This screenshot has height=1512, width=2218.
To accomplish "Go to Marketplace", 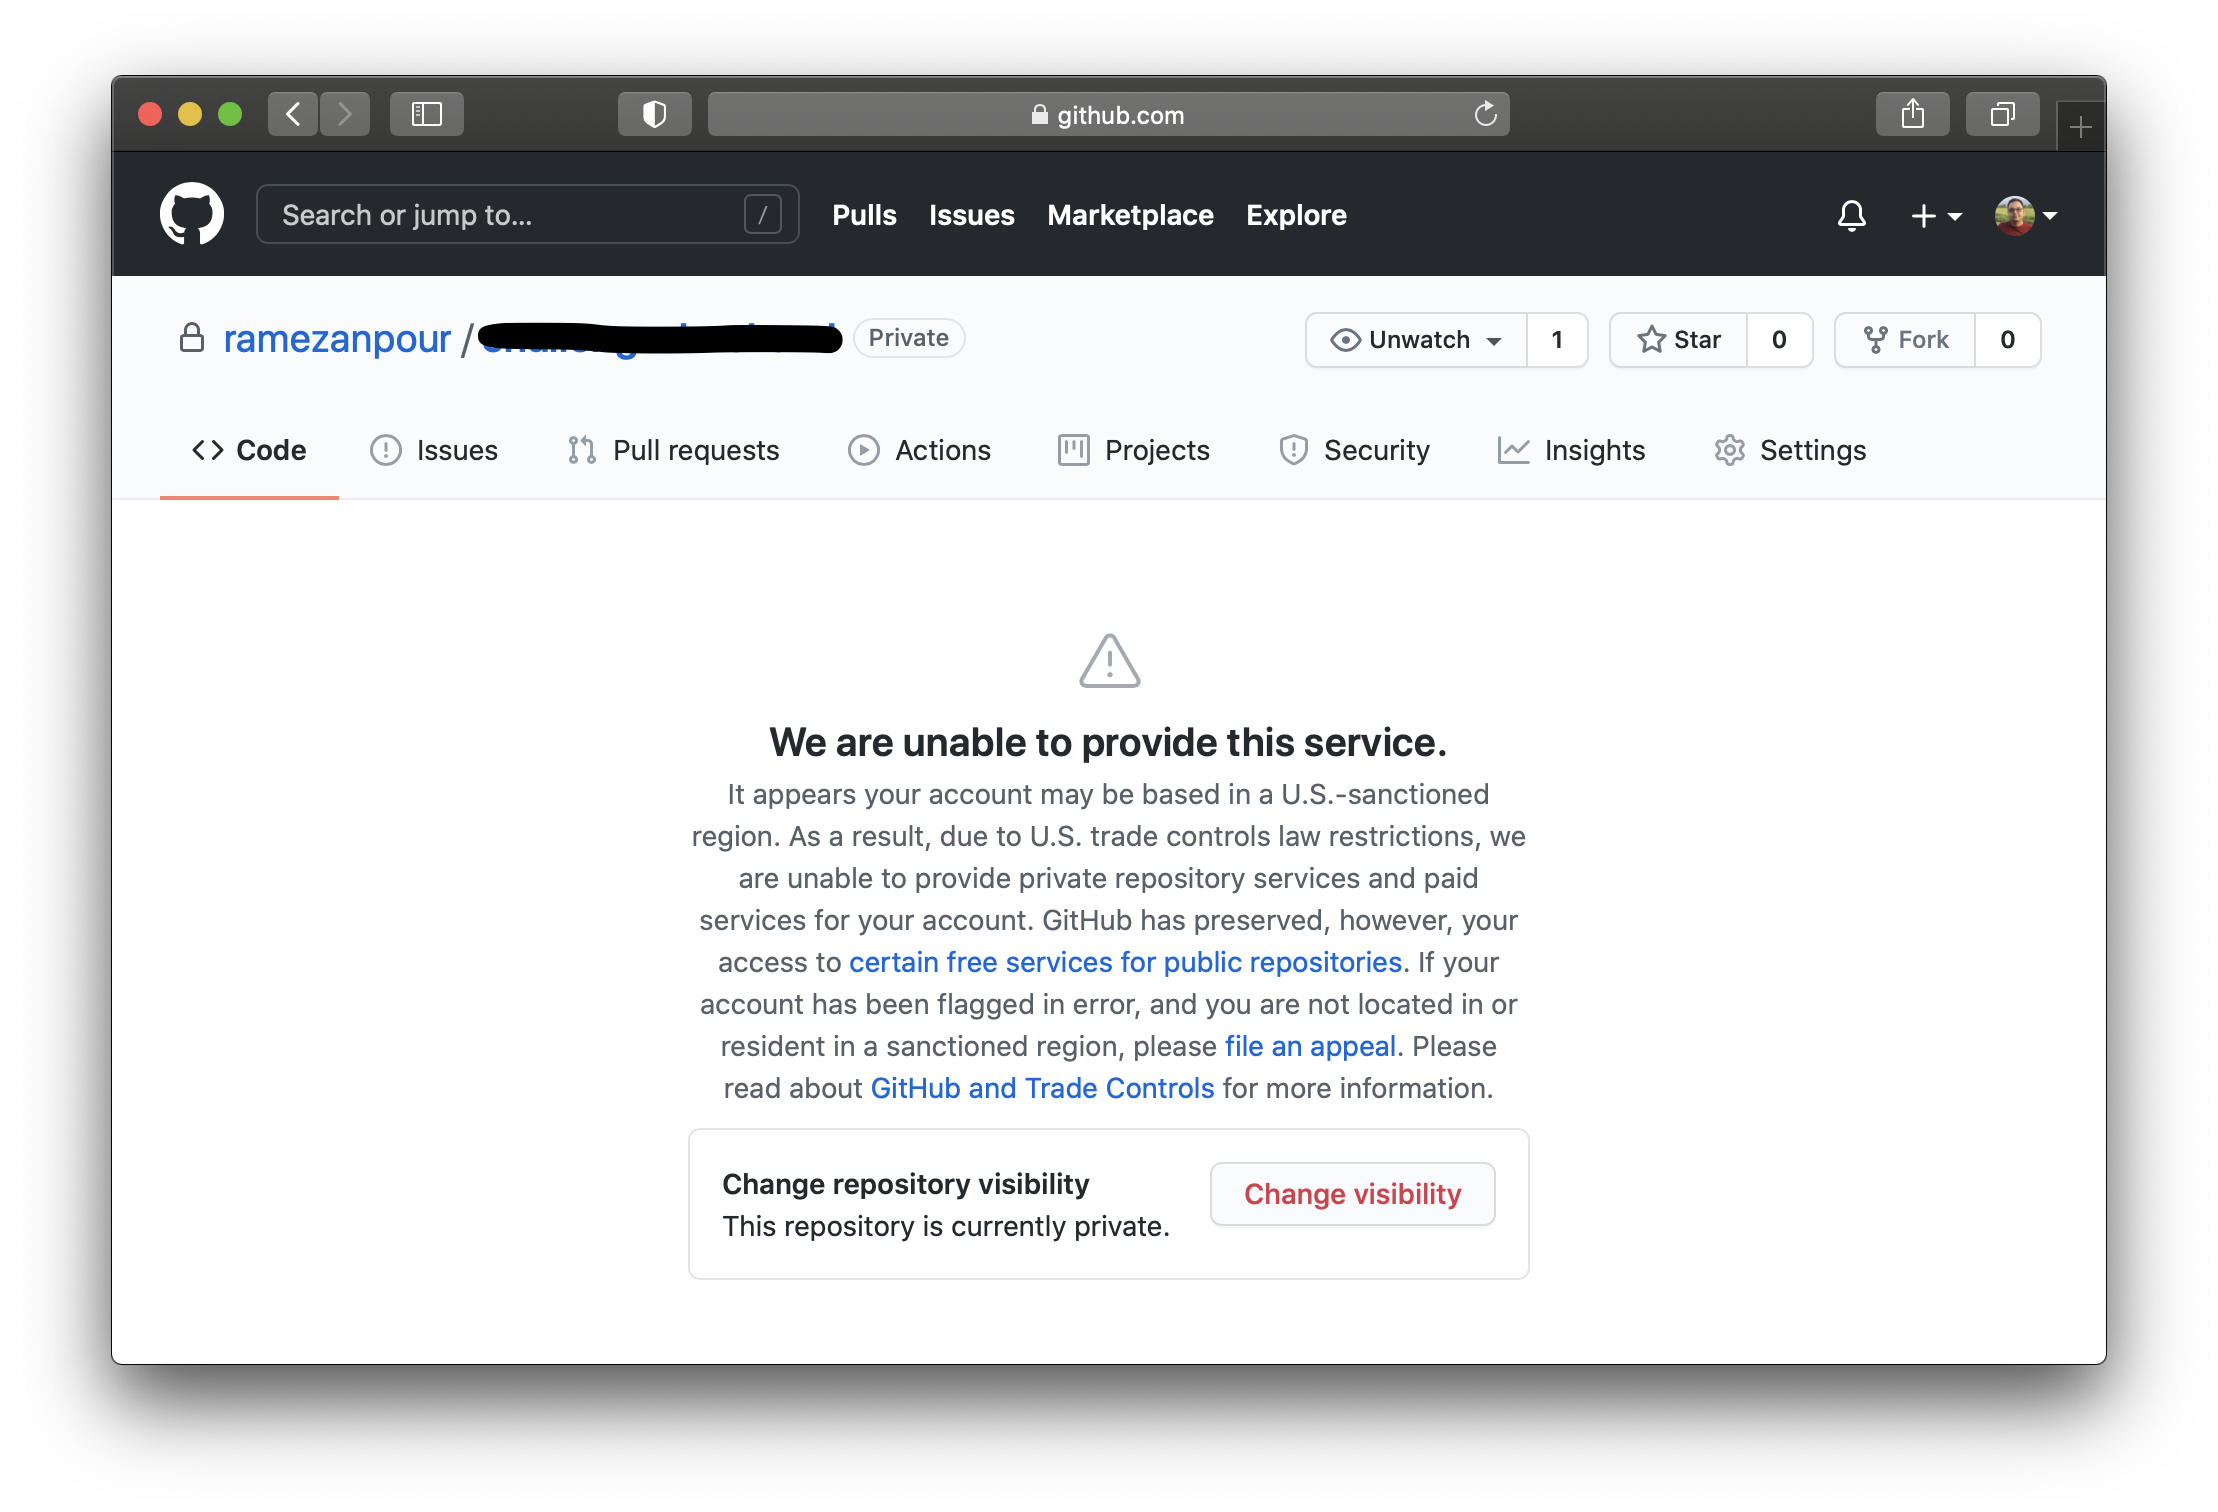I will pyautogui.click(x=1130, y=215).
